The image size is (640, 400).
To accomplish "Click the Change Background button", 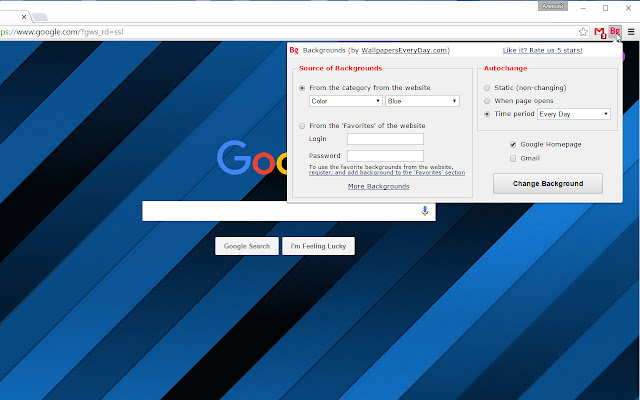I will pyautogui.click(x=548, y=184).
